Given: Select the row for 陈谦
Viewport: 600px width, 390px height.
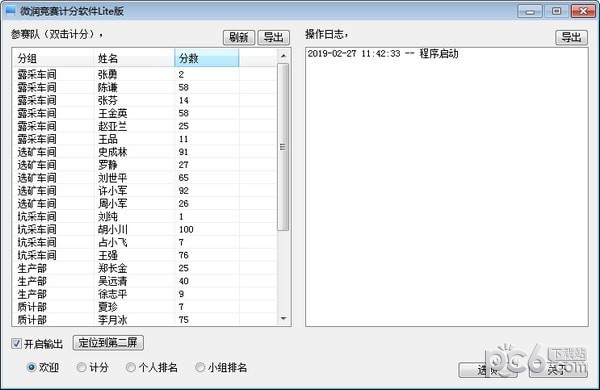Looking at the screenshot, I should pyautogui.click(x=145, y=87).
